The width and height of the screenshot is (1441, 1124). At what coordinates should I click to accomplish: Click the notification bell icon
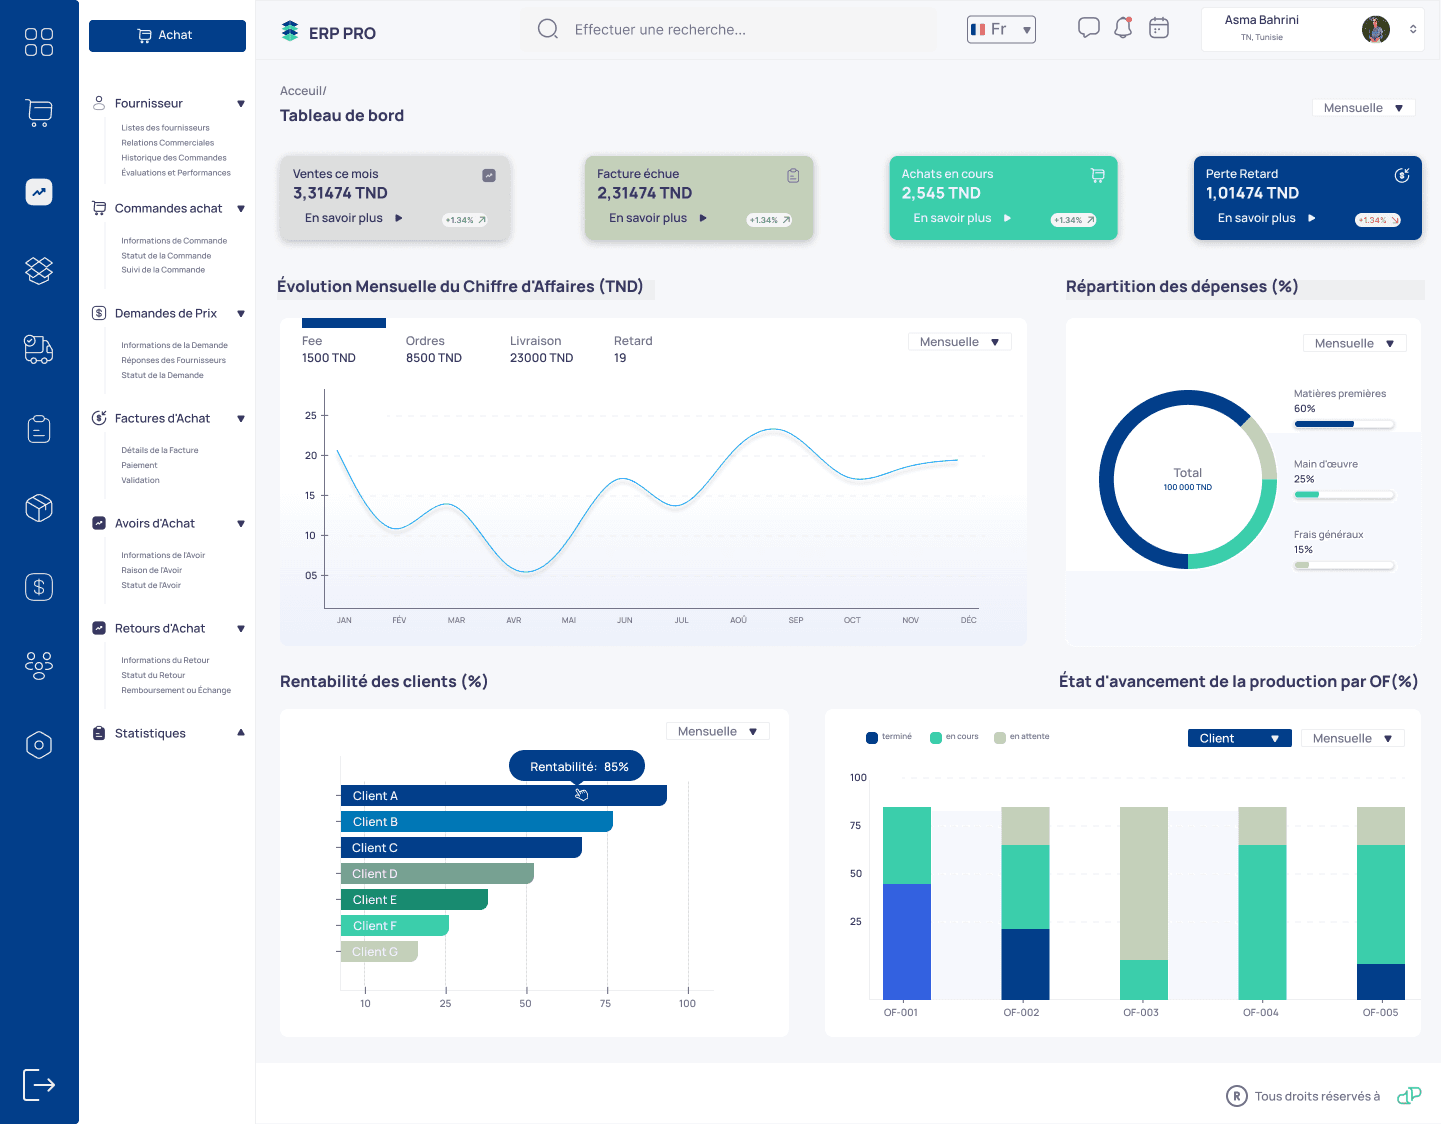coord(1123,28)
